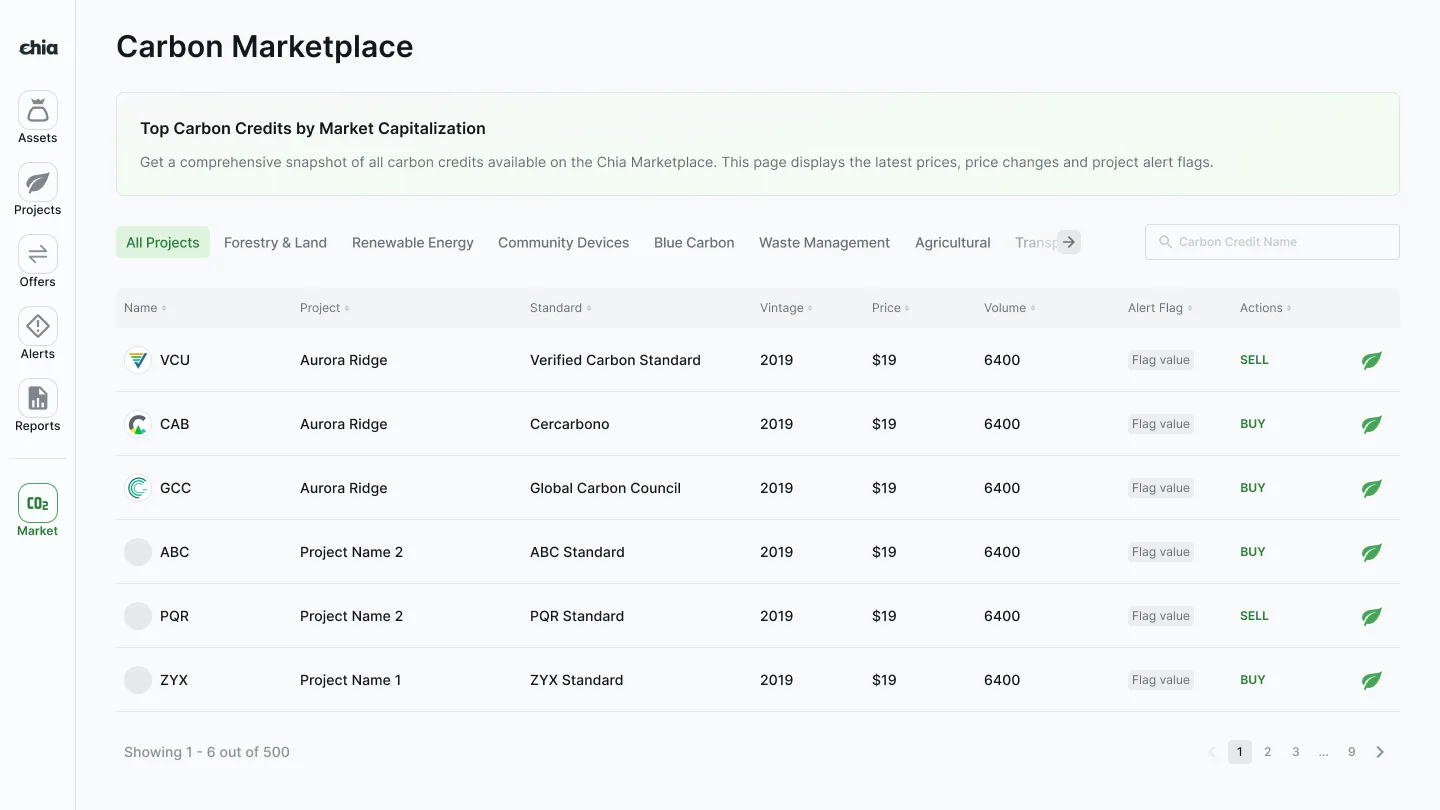Switch to Forestry & Land tab
This screenshot has height=810, width=1440.
pyautogui.click(x=275, y=242)
